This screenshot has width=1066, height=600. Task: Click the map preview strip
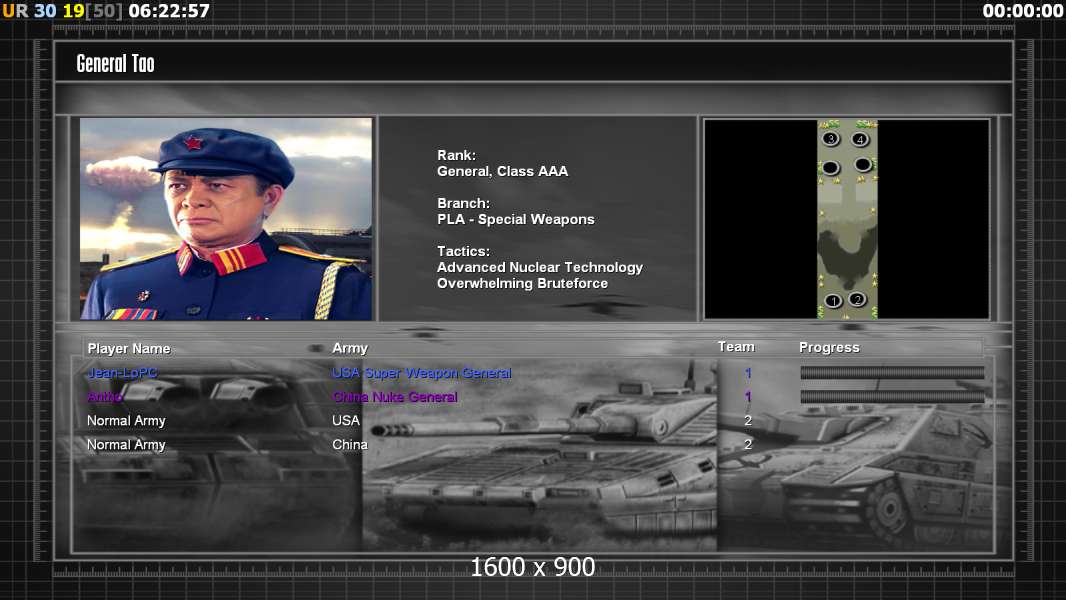[x=847, y=219]
